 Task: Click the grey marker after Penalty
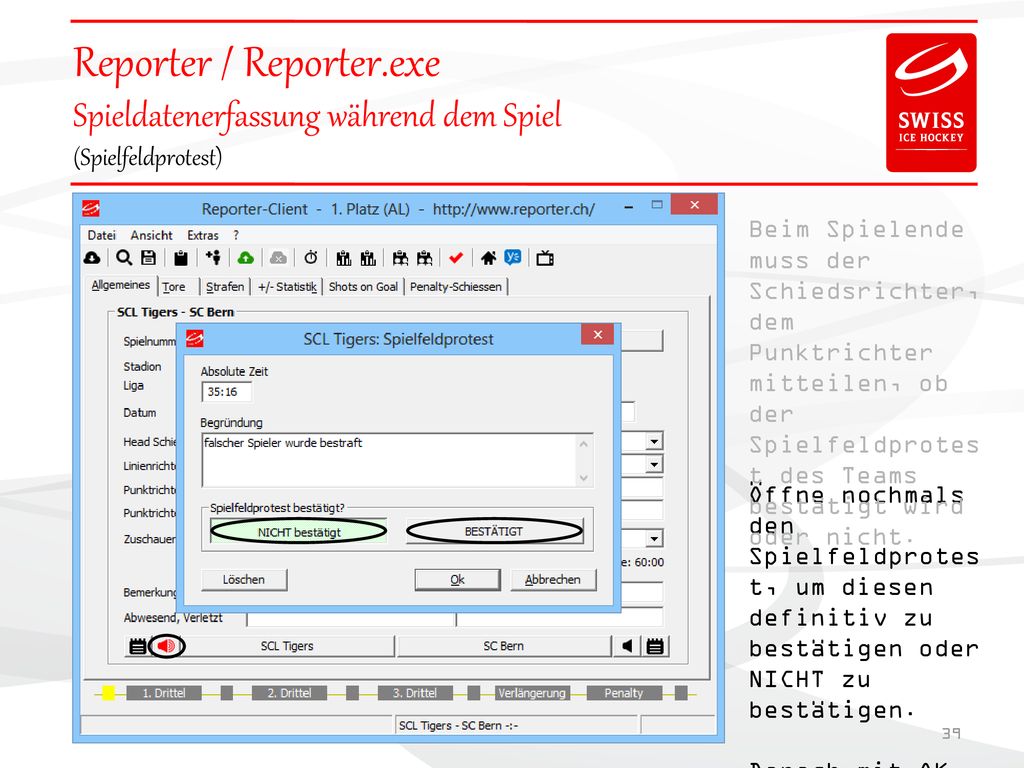(x=680, y=693)
